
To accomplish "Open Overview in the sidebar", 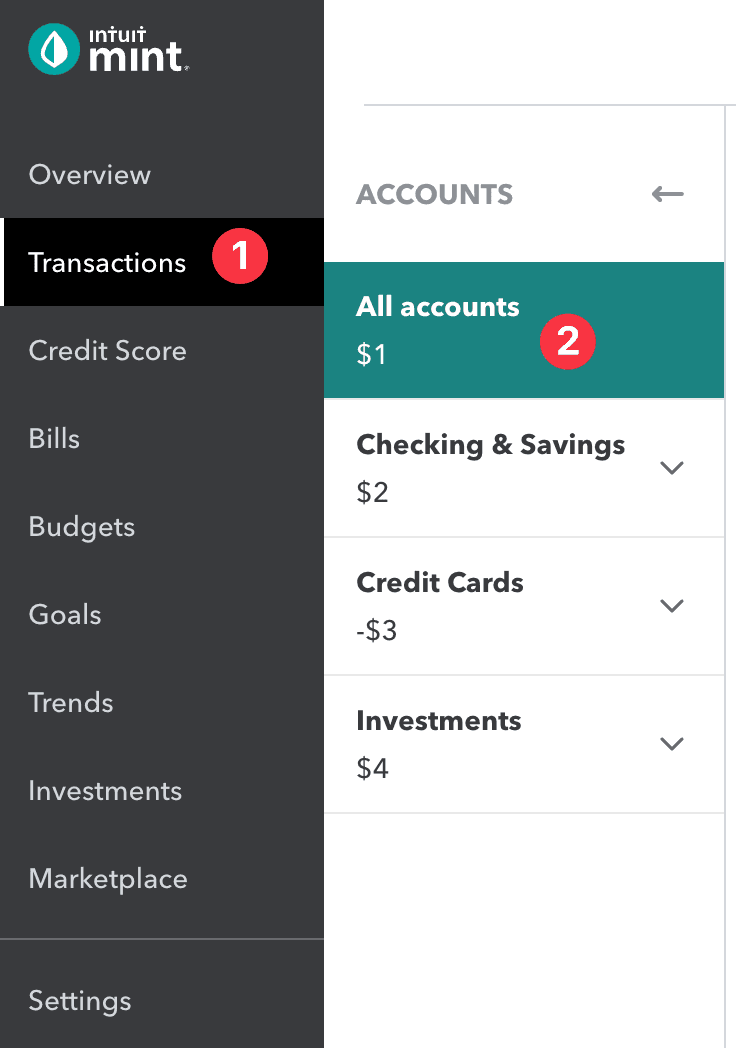I will (x=90, y=175).
